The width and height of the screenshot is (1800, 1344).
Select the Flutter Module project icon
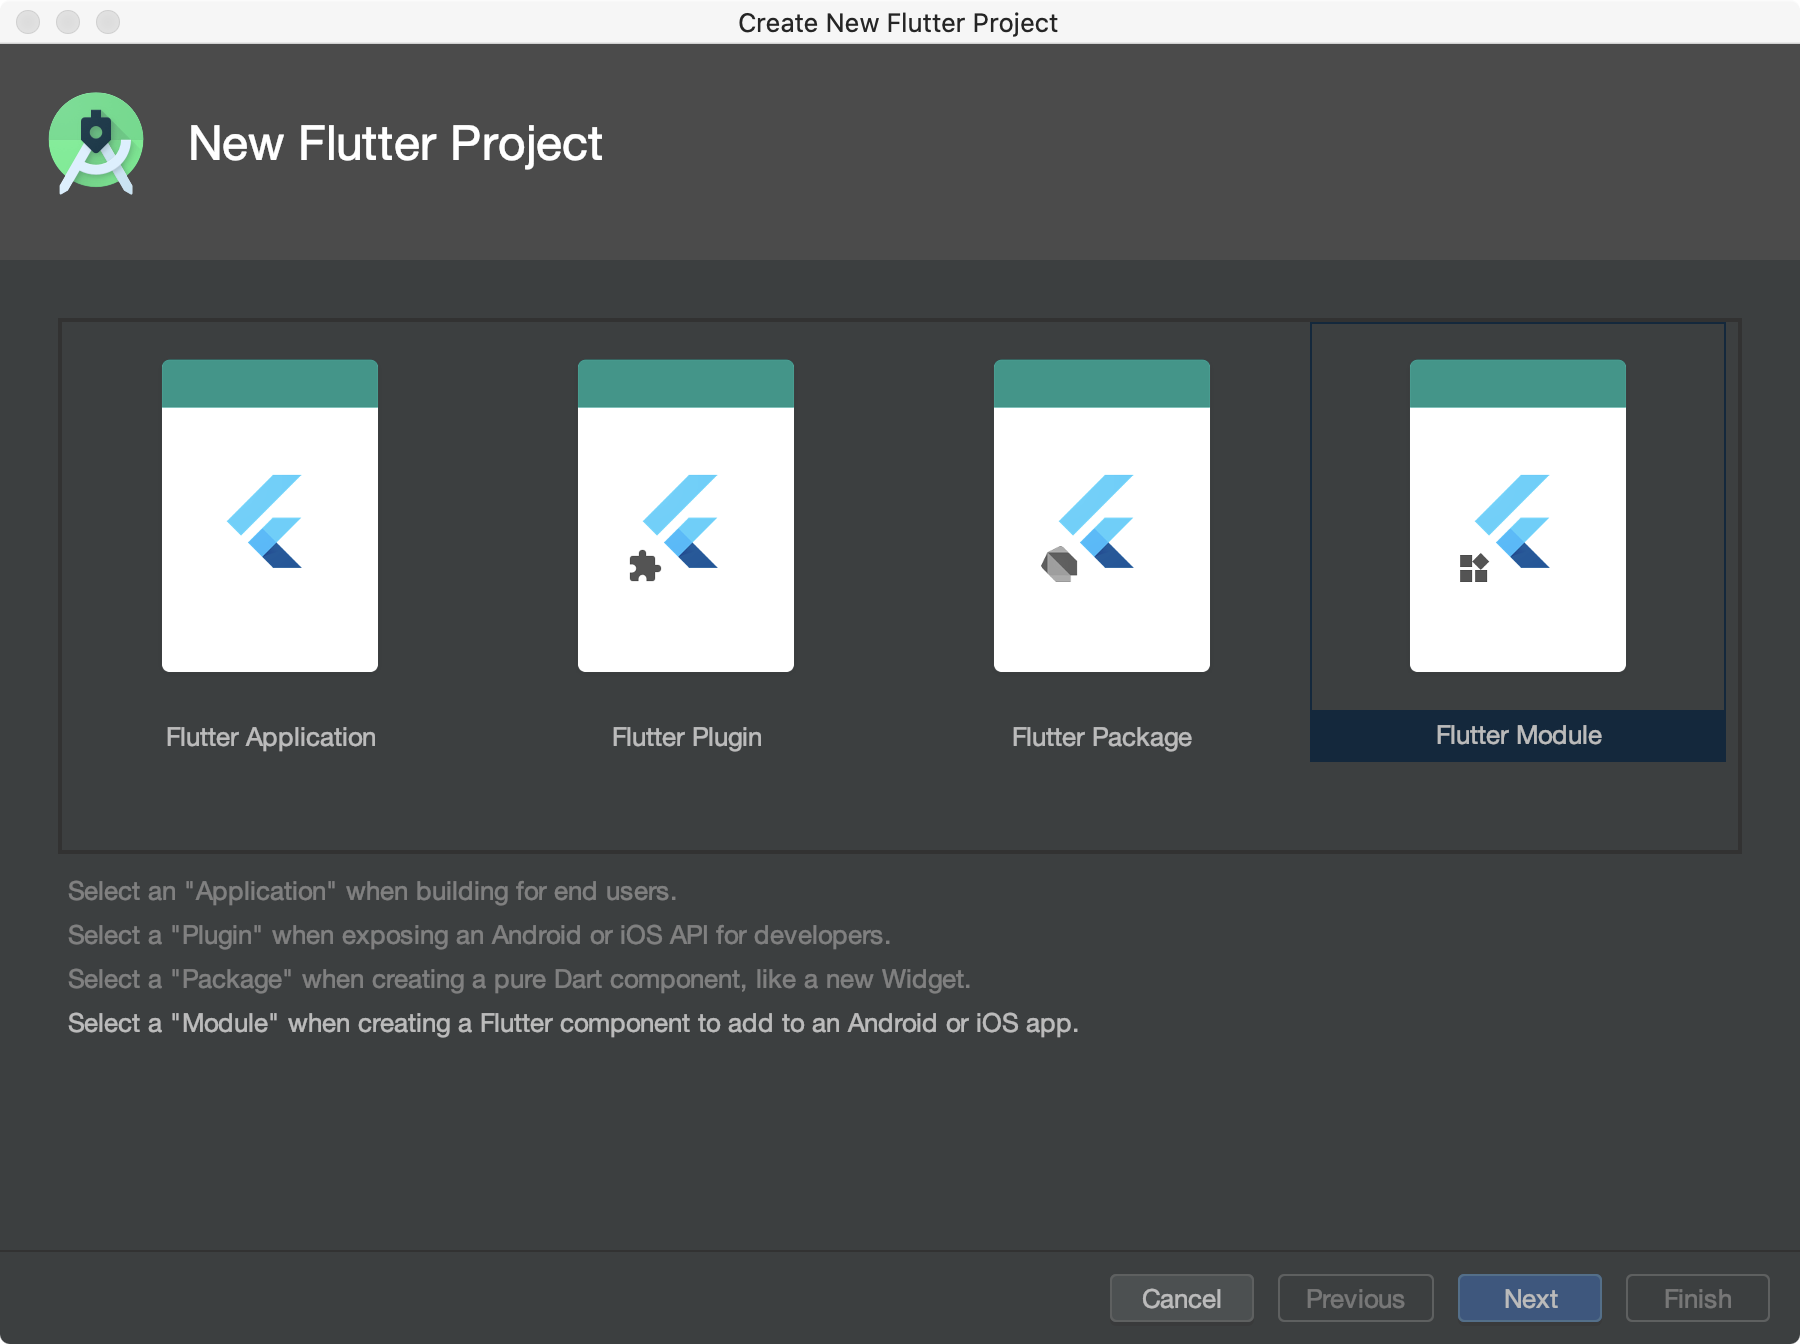pyautogui.click(x=1518, y=515)
